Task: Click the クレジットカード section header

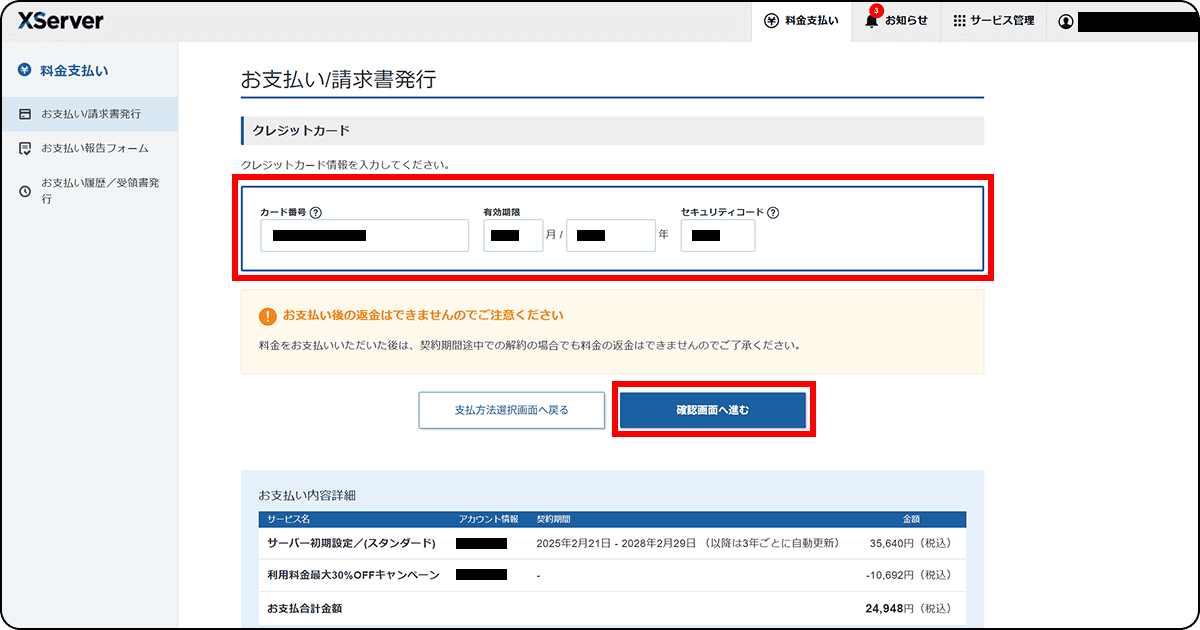Action: click(612, 131)
